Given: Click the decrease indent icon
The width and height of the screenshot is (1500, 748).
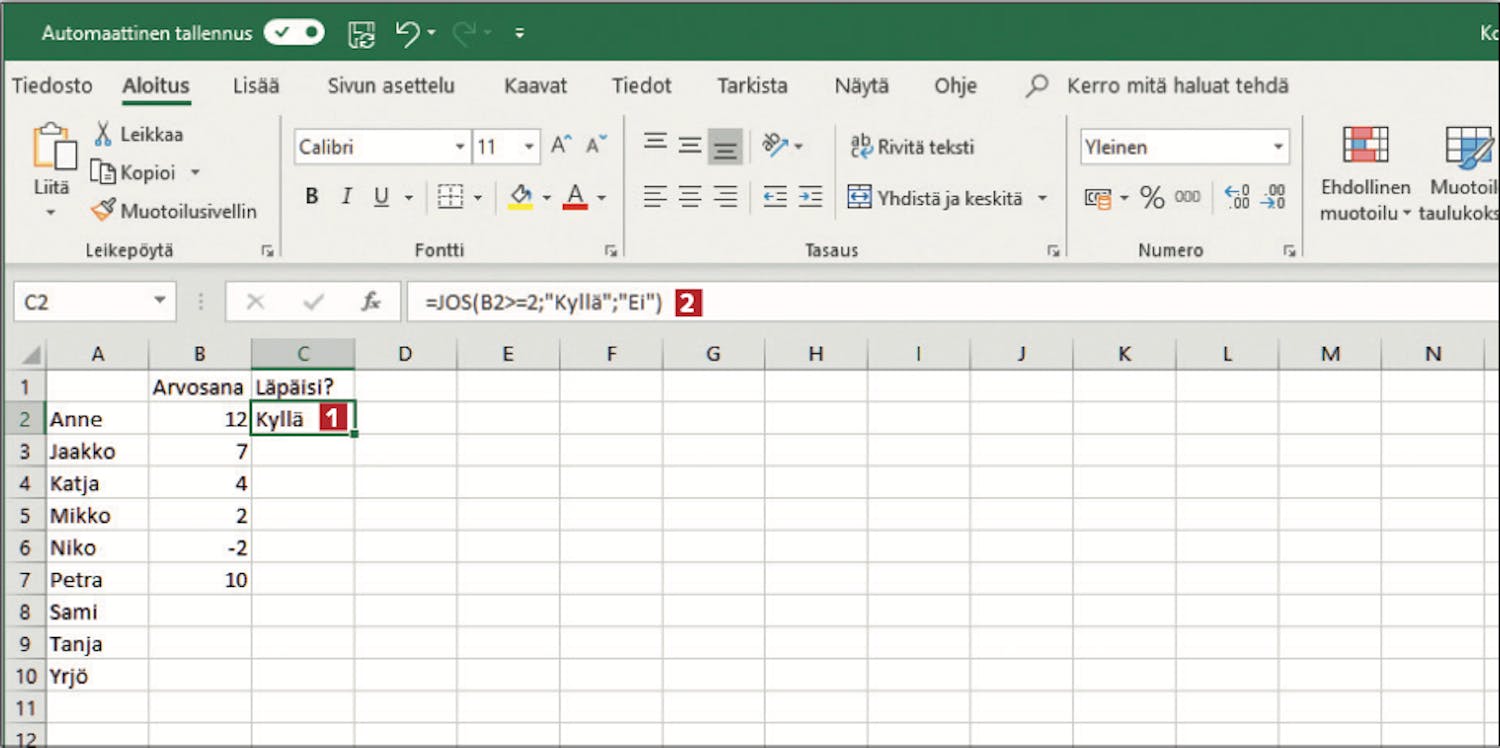Looking at the screenshot, I should pos(775,197).
